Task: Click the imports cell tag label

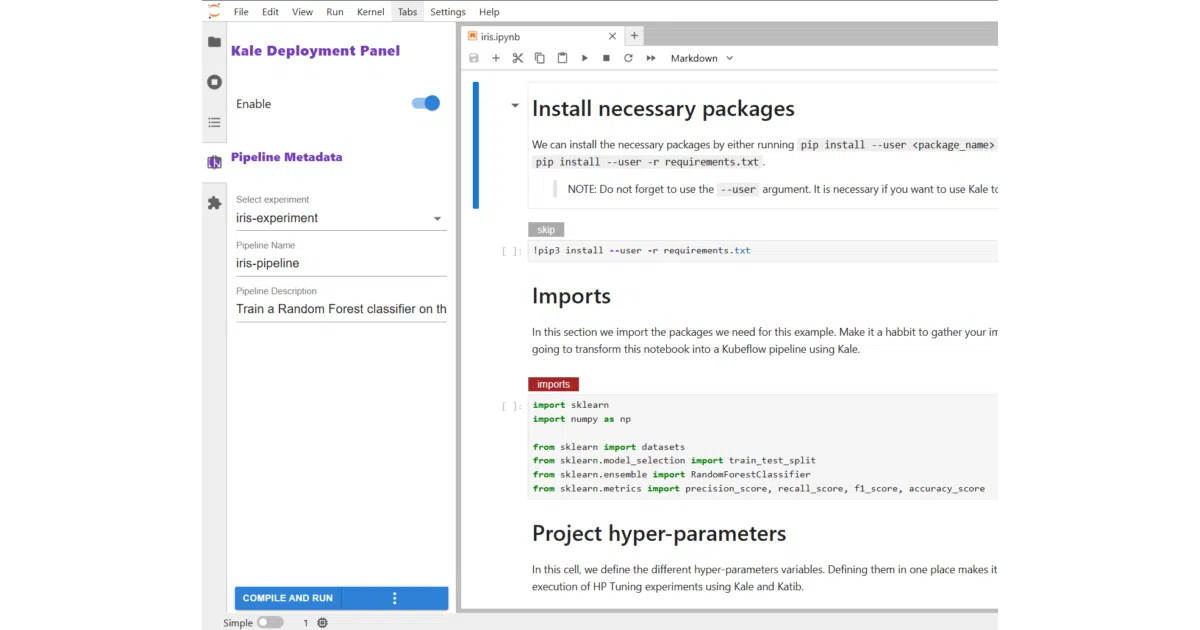Action: click(x=553, y=384)
